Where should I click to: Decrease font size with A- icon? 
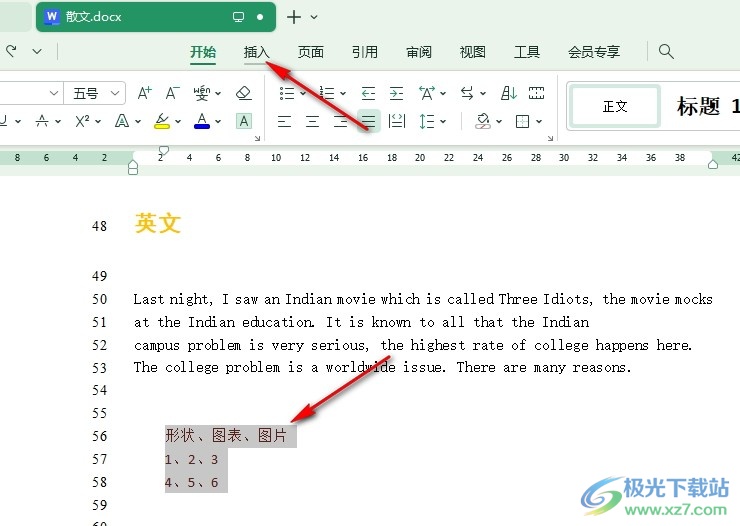pos(173,93)
